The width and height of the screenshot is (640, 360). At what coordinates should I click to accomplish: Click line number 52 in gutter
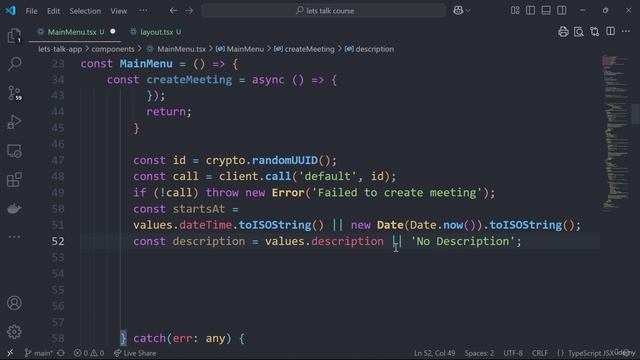click(x=58, y=241)
